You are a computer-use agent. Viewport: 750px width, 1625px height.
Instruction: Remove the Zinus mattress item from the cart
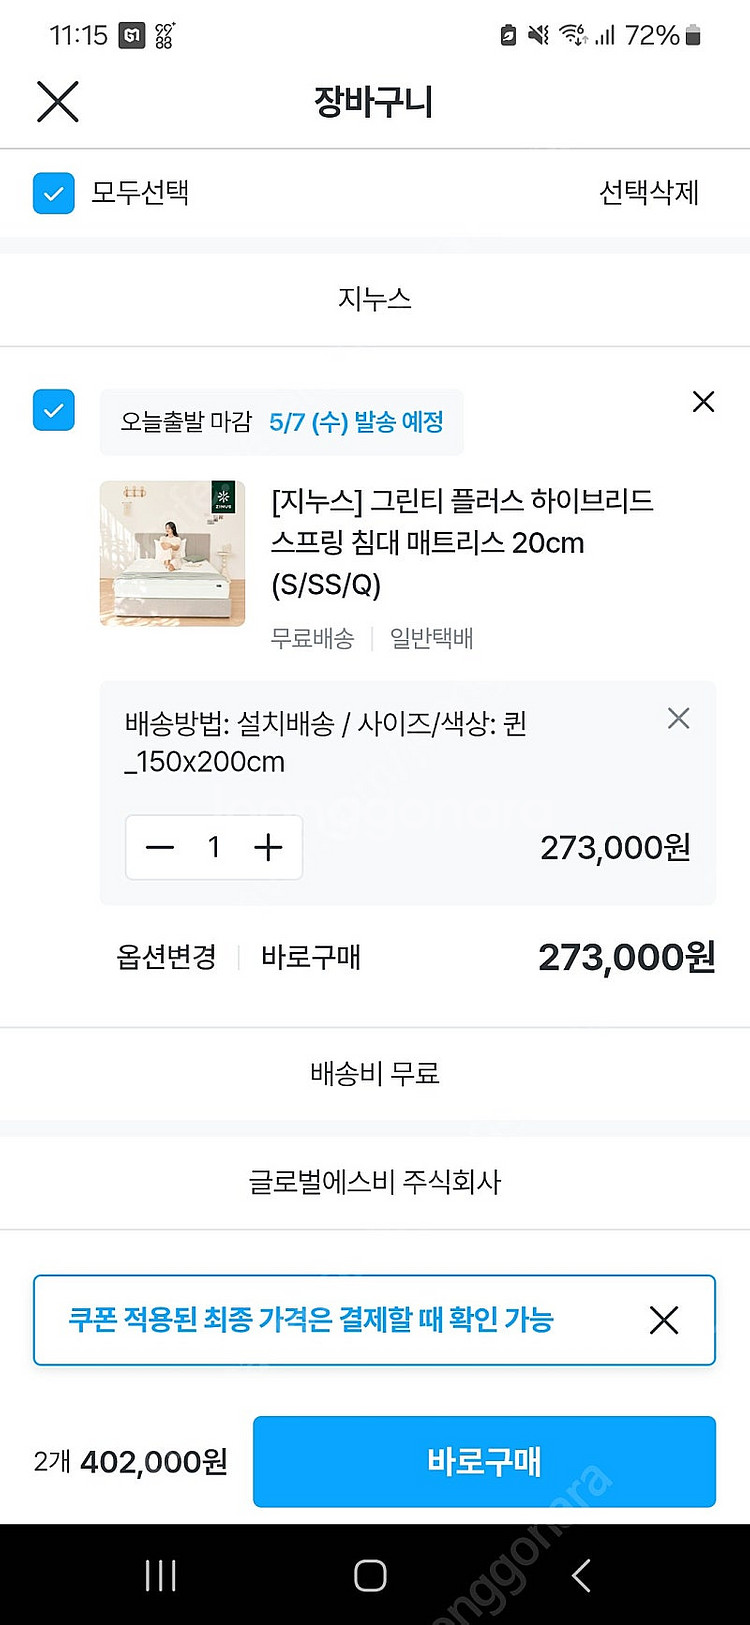tap(703, 402)
